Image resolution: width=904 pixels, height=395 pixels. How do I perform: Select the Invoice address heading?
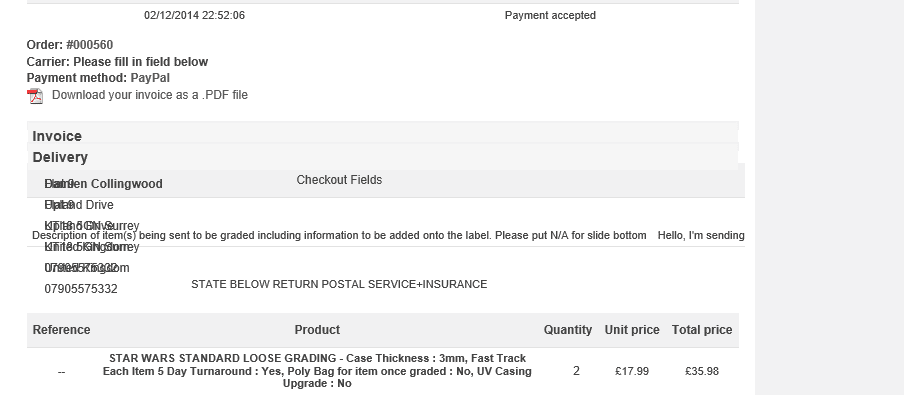pos(57,137)
